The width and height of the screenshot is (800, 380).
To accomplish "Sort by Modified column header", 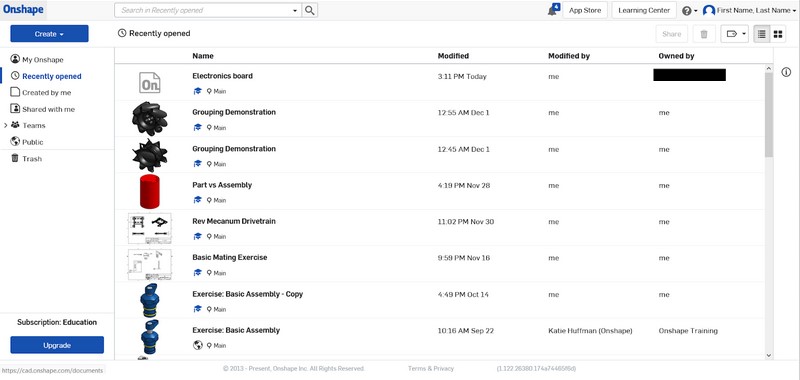I will [453, 56].
